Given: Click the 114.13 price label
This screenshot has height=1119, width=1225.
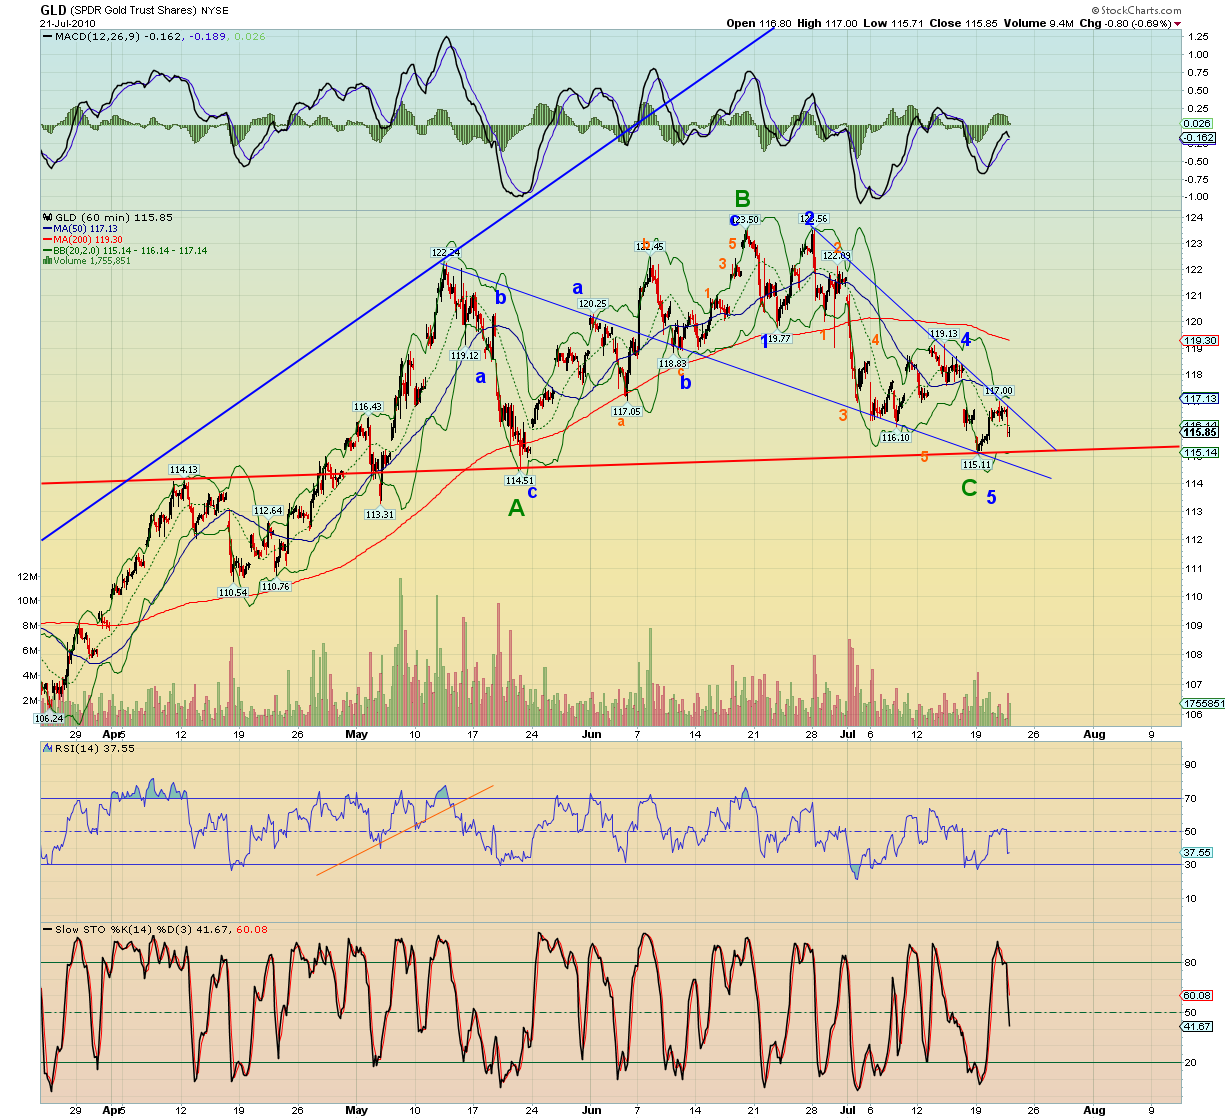Looking at the screenshot, I should click(183, 469).
